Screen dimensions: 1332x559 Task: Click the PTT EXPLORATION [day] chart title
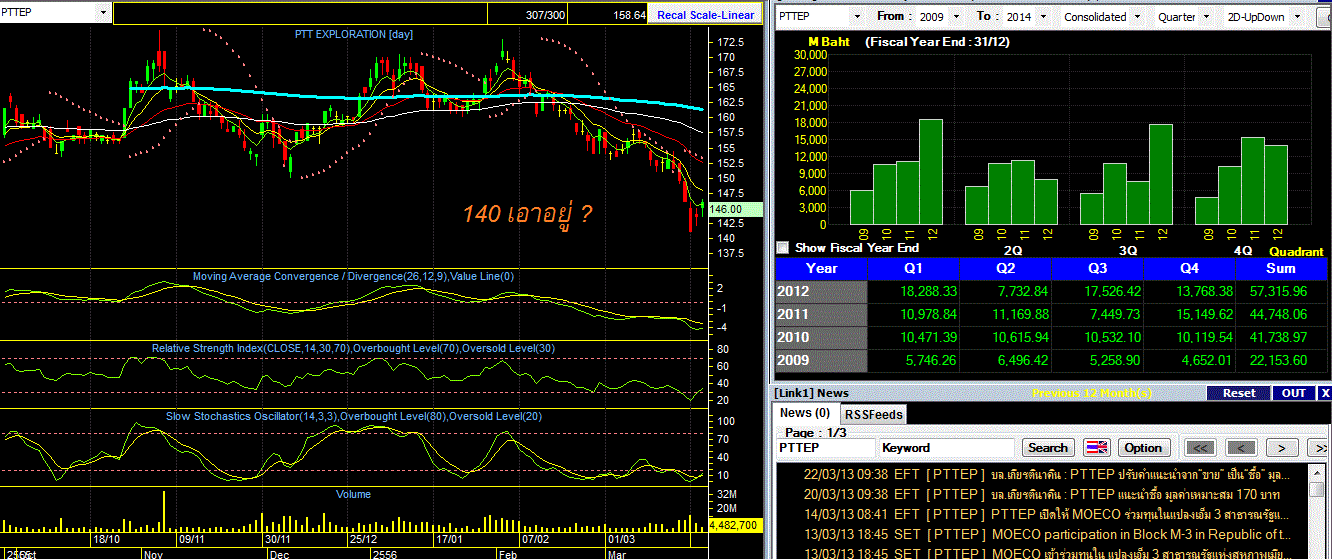(x=353, y=34)
